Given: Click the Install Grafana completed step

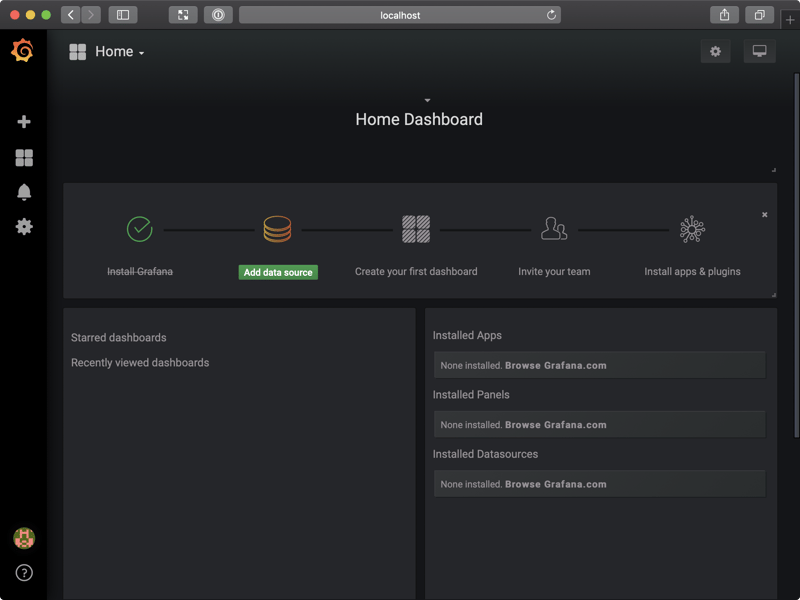Looking at the screenshot, I should [140, 271].
